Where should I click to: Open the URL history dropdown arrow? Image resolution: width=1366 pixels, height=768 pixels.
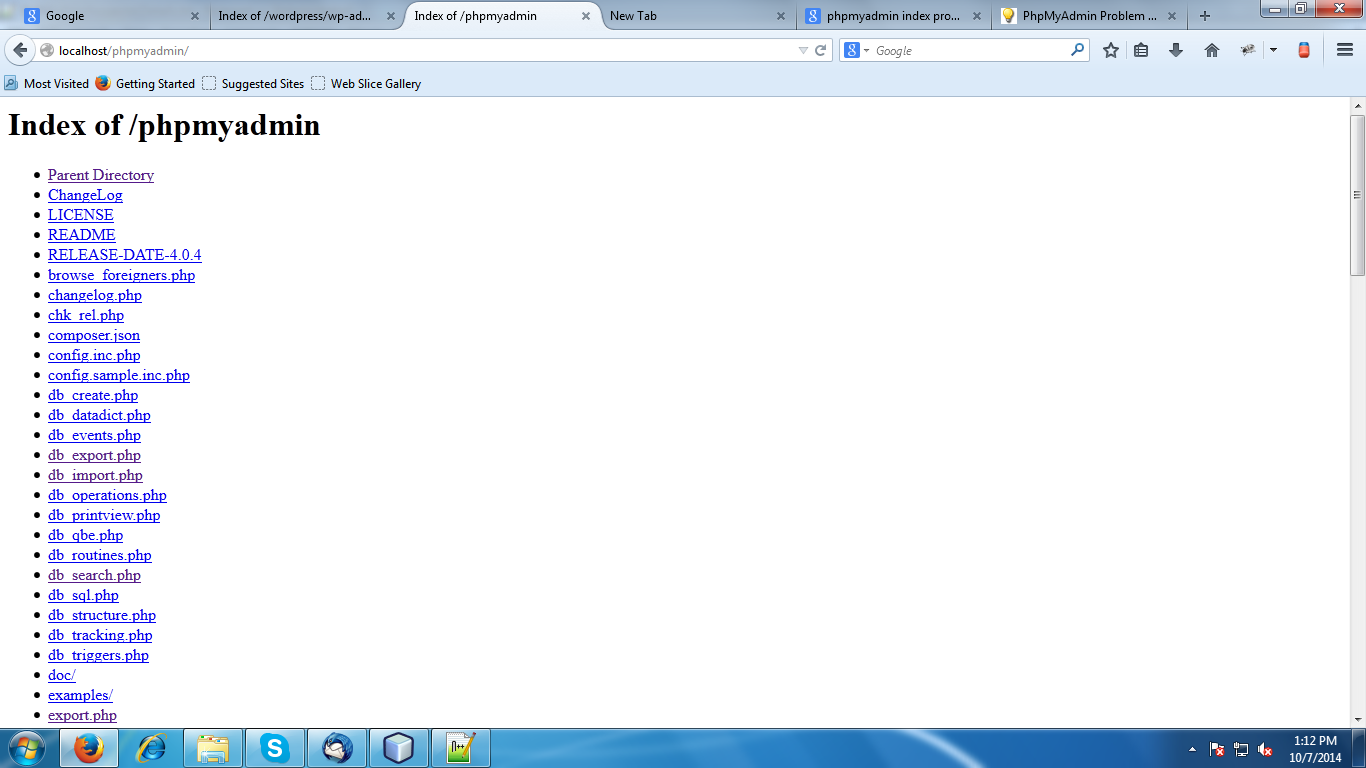(x=803, y=50)
